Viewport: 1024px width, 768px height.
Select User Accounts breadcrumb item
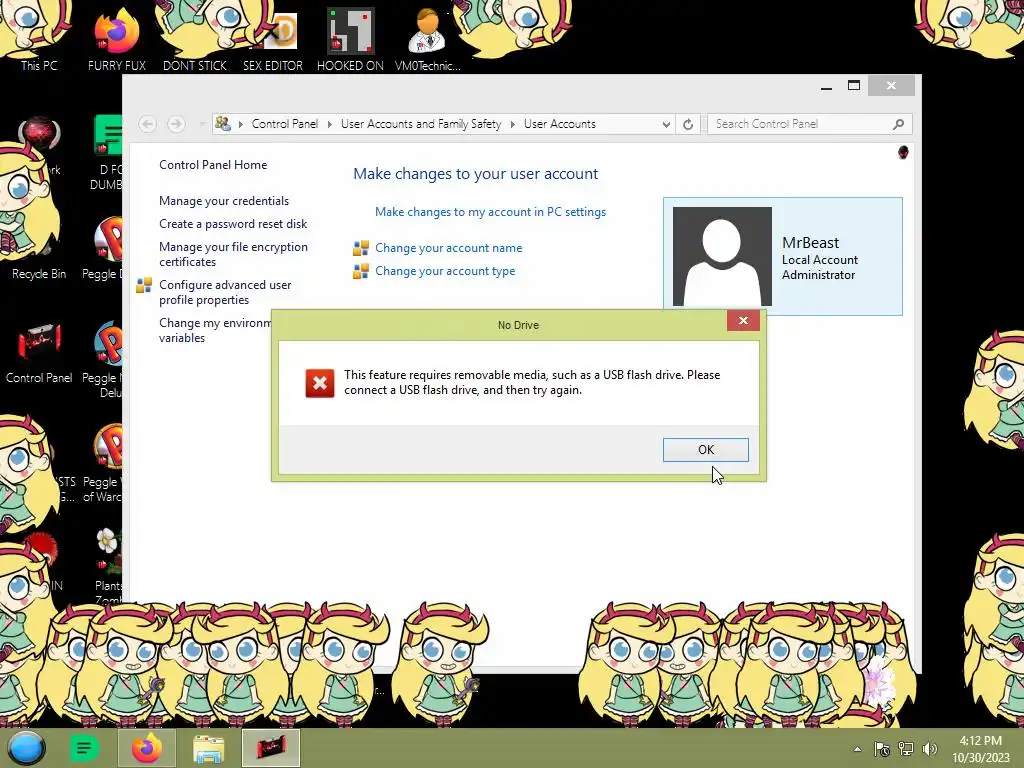[x=560, y=124]
